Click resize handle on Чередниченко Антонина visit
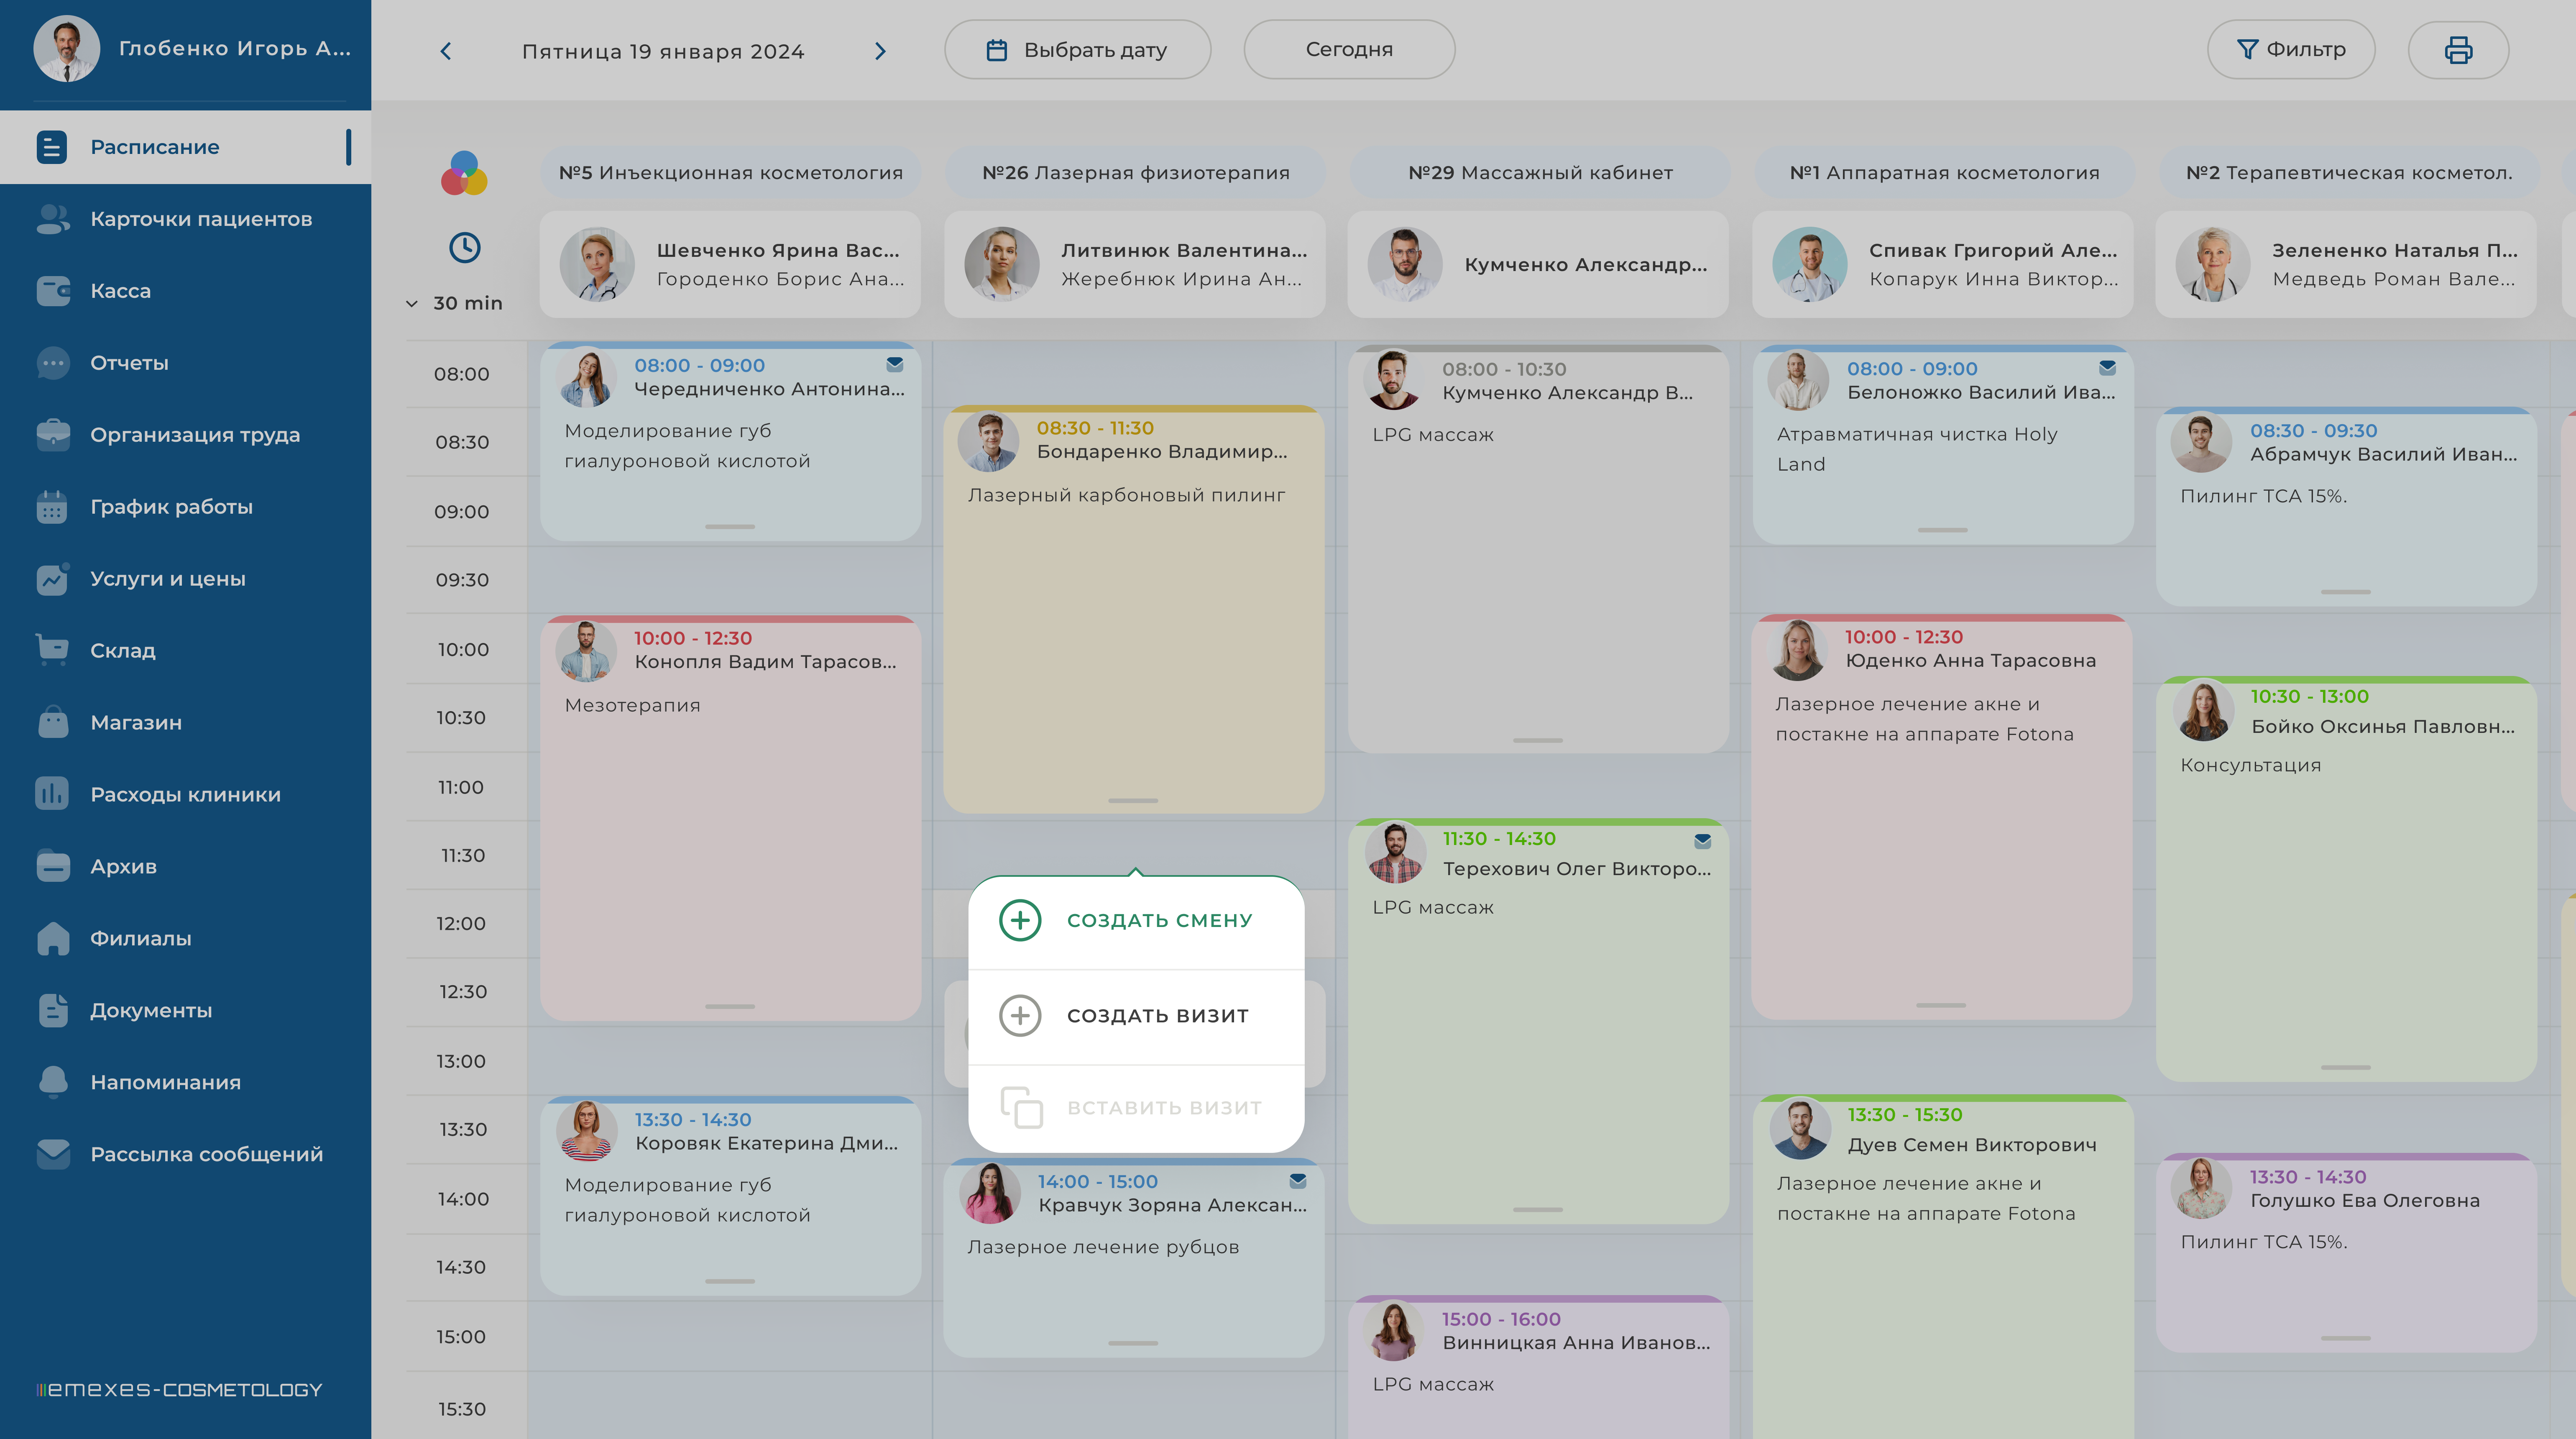This screenshot has height=1439, width=2576. click(x=730, y=527)
